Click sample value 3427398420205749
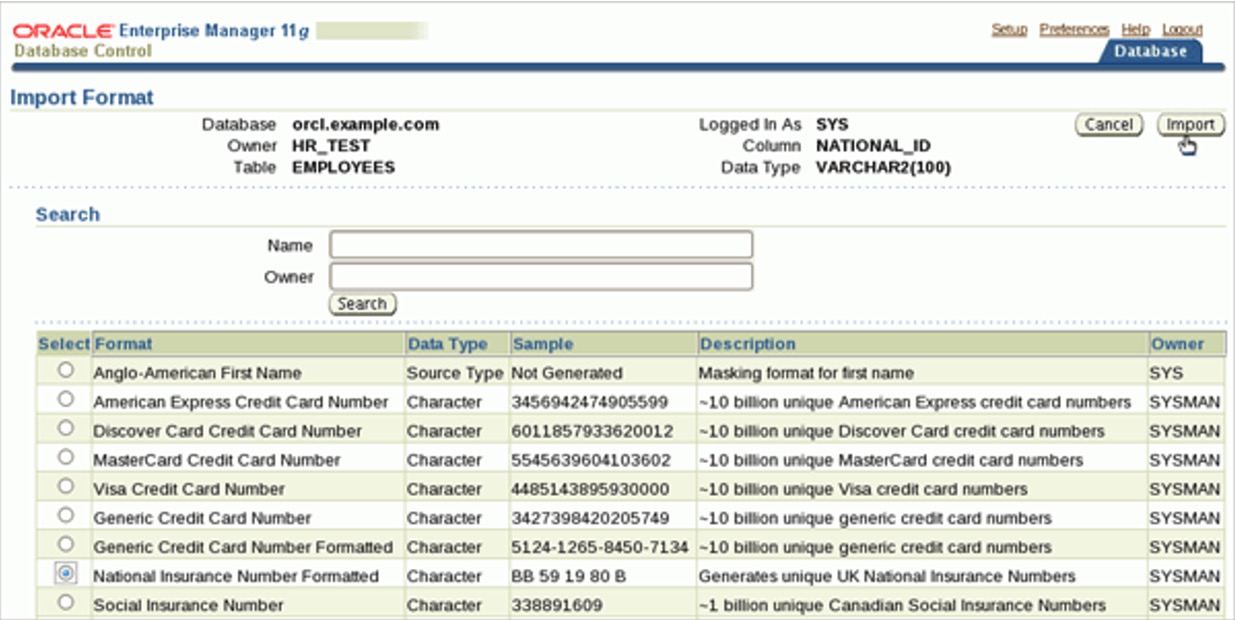 (590, 518)
